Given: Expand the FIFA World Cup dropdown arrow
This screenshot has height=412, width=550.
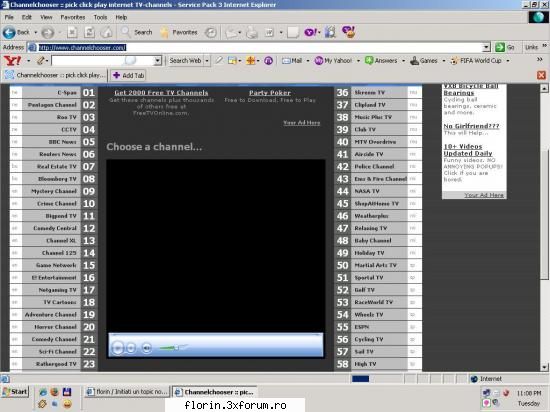Looking at the screenshot, I should click(508, 61).
